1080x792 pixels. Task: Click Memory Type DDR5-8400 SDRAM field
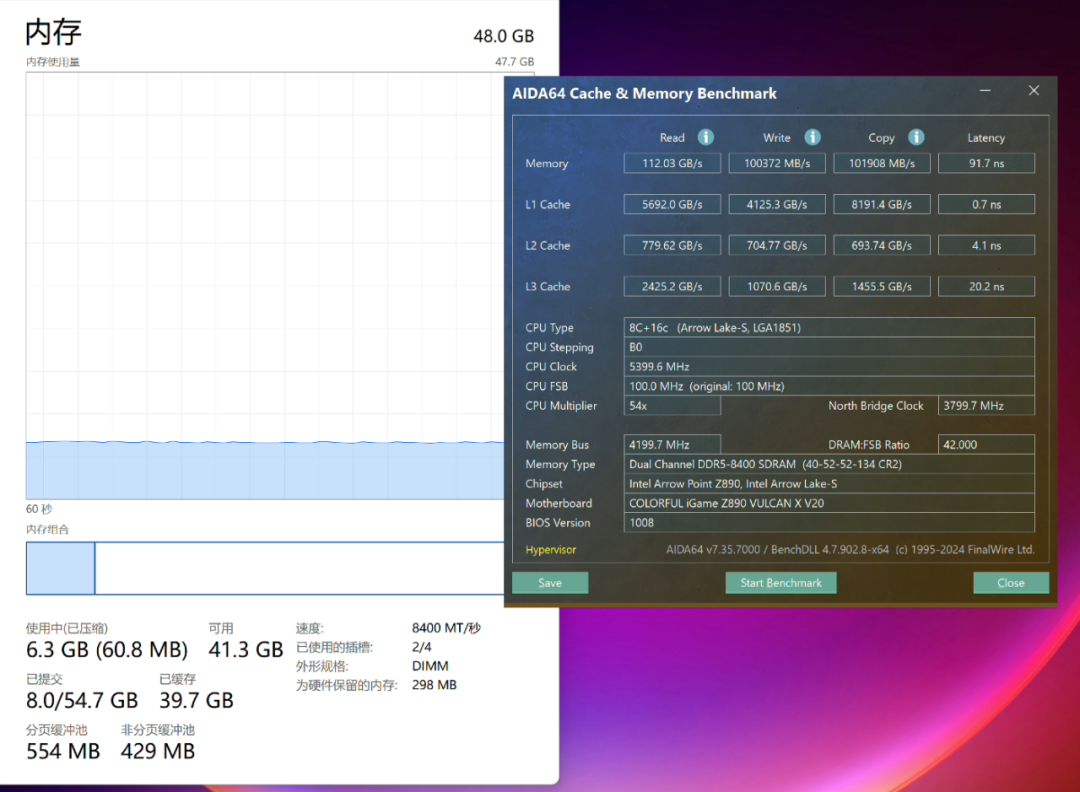click(x=829, y=464)
